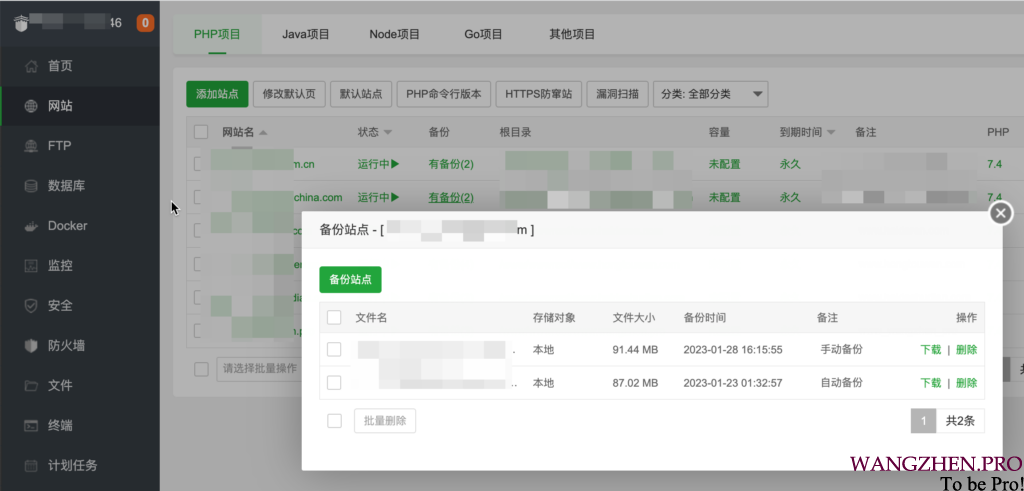This screenshot has width=1024, height=491.
Task: Open the 分类: 全部分类 dropdown
Action: pyautogui.click(x=710, y=94)
